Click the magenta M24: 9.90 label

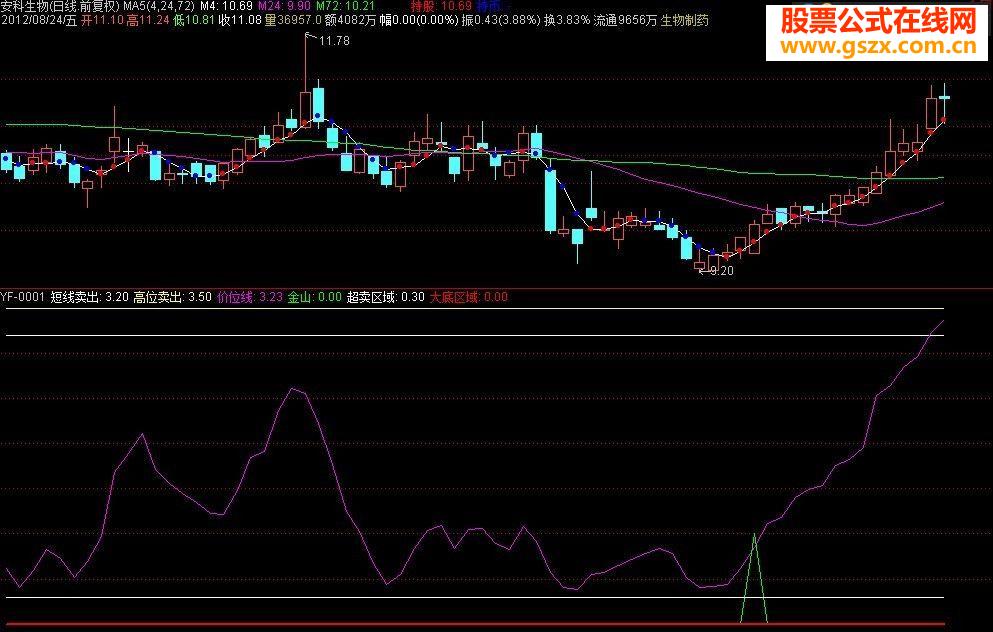click(x=284, y=6)
